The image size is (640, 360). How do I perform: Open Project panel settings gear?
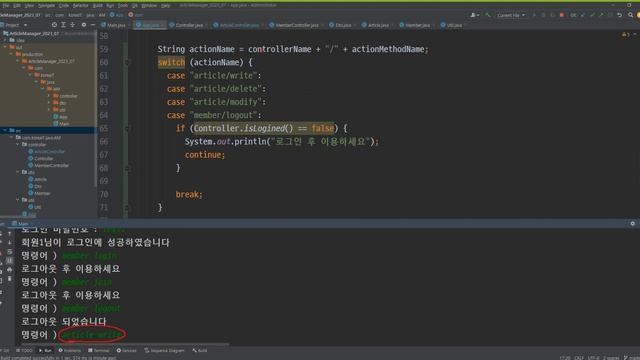84,25
